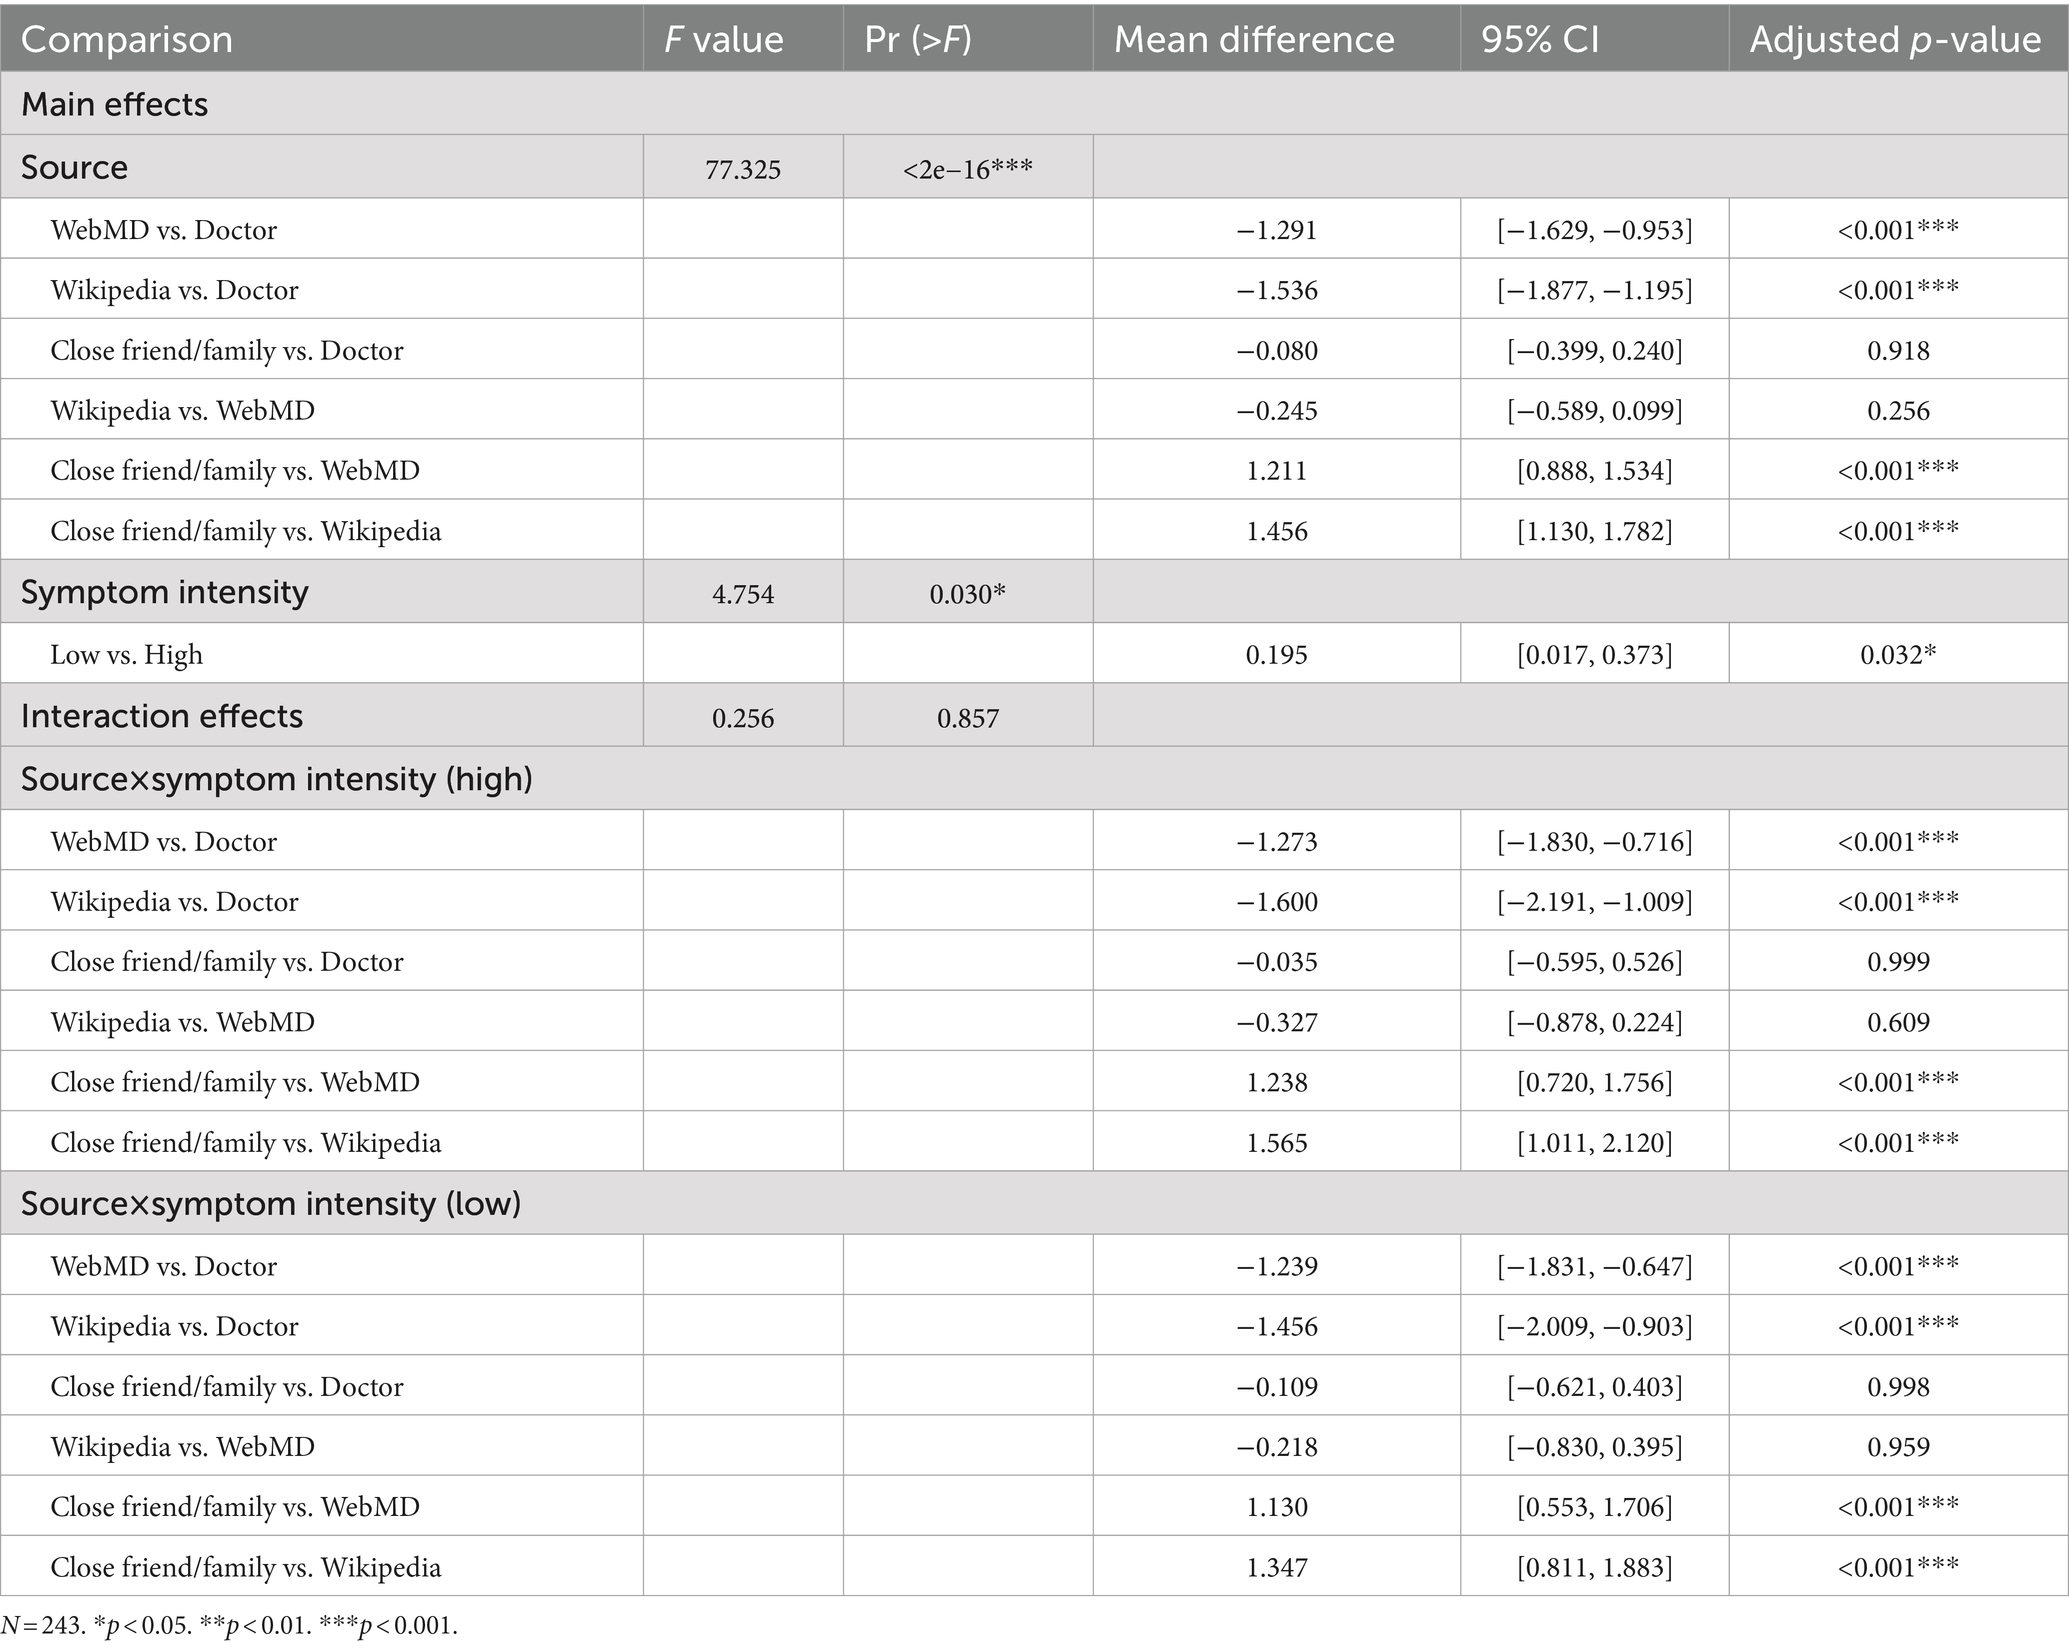Select the mean difference −1.536
2069x1650 pixels.
1277,291
